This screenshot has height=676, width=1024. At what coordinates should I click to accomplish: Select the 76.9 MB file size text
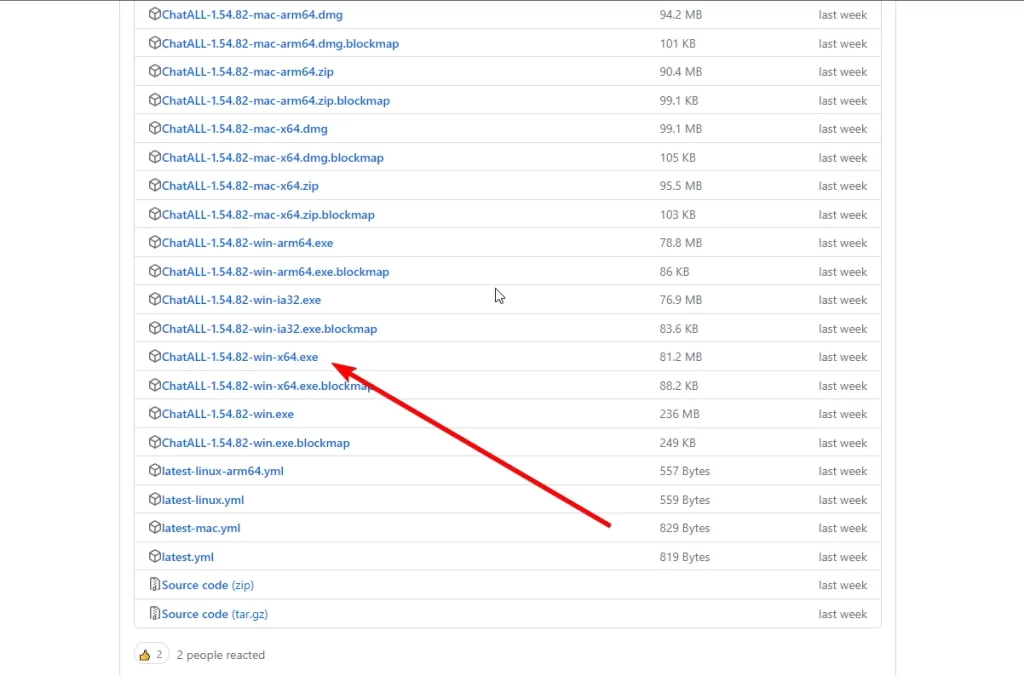tap(680, 300)
